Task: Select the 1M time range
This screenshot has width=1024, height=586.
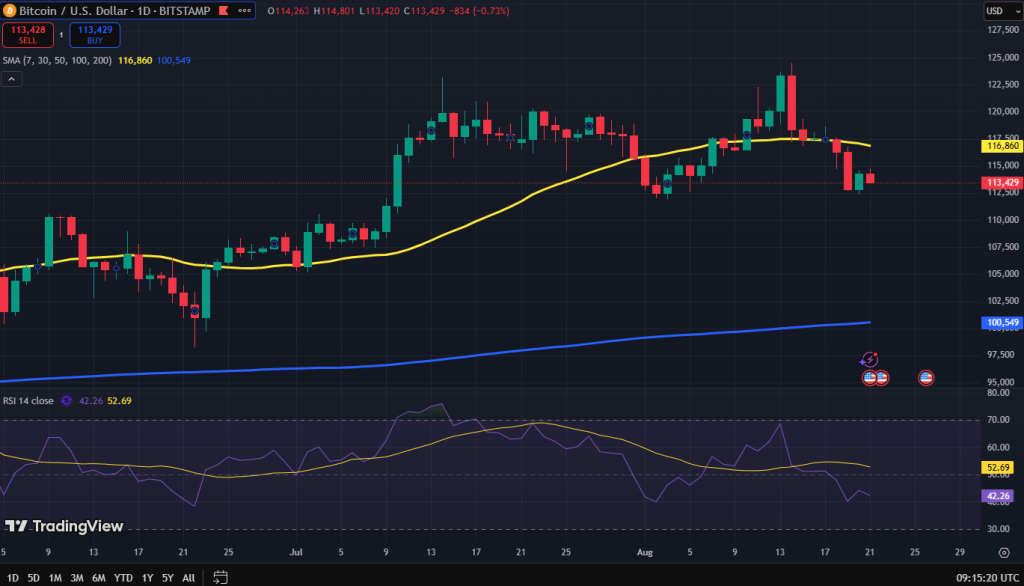Action: tap(55, 578)
